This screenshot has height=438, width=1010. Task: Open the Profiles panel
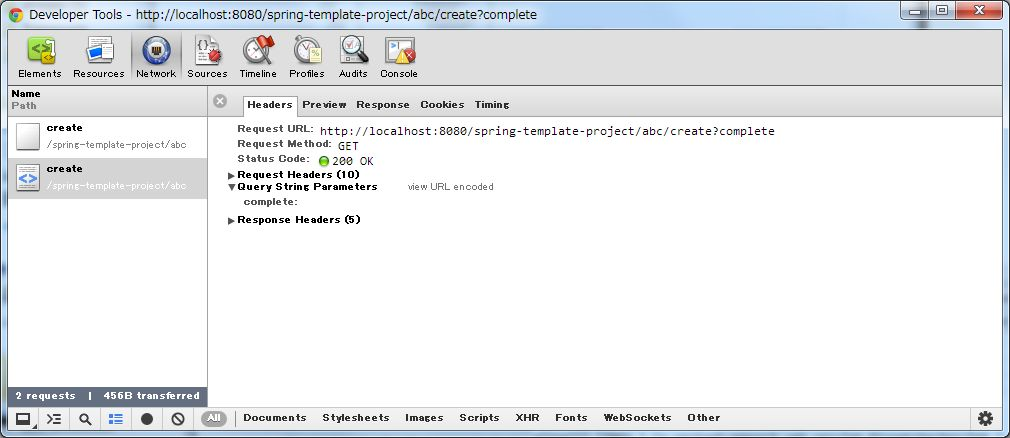click(307, 57)
